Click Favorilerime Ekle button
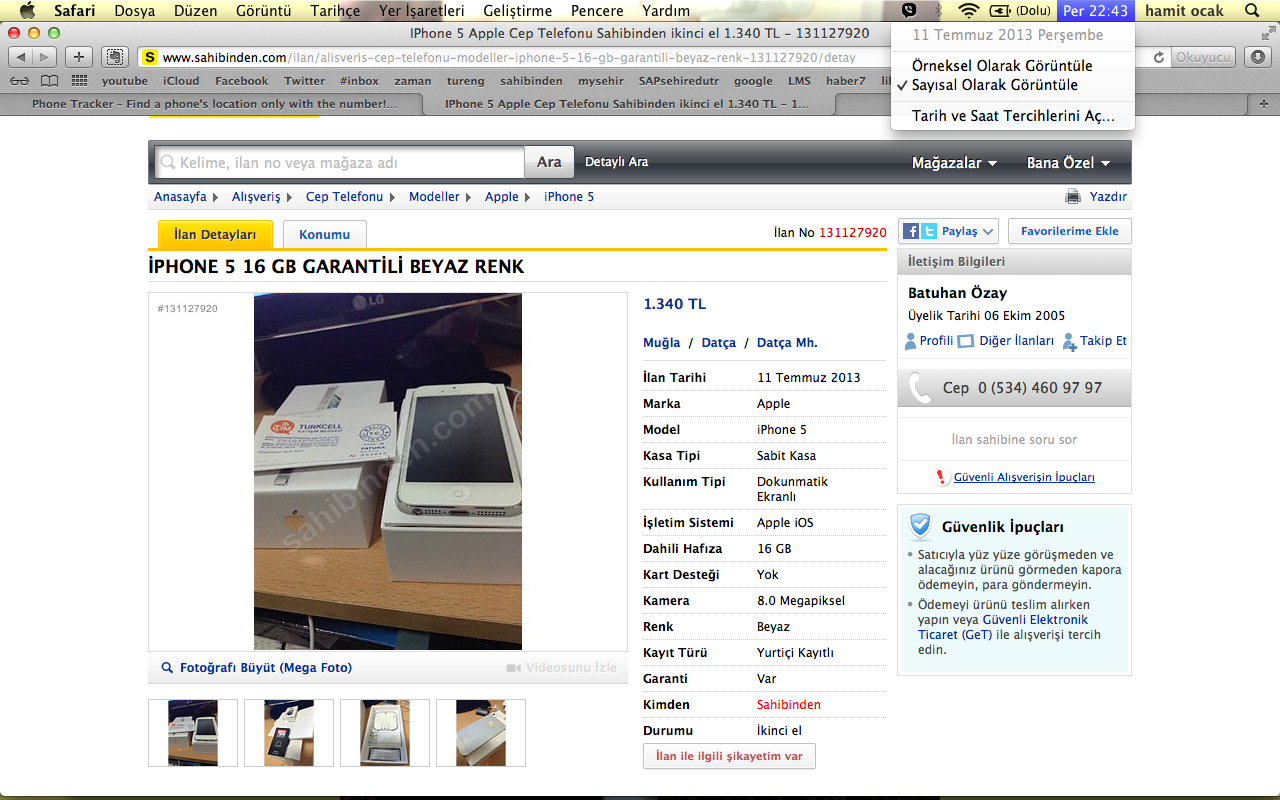This screenshot has width=1280, height=800. click(x=1069, y=231)
